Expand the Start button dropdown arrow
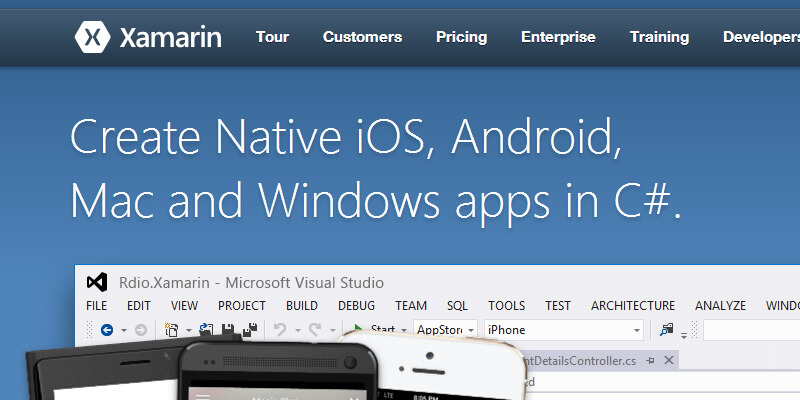 pyautogui.click(x=404, y=331)
